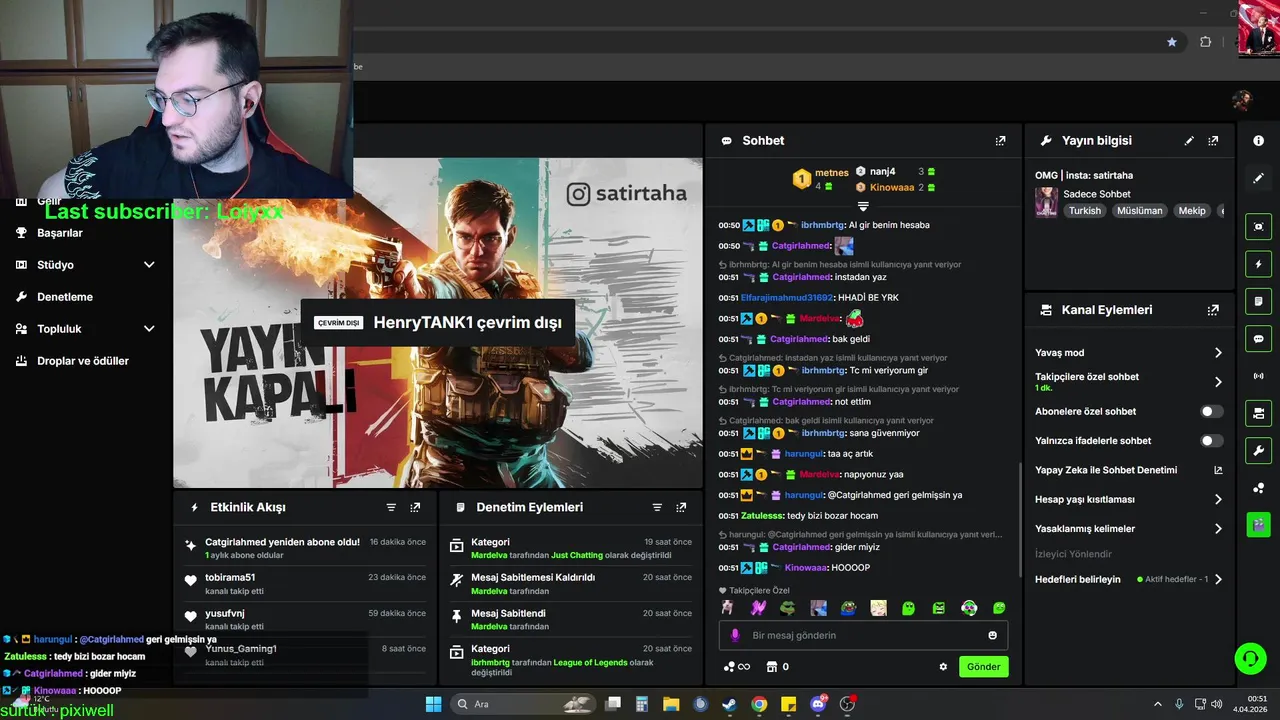Open tobirama51 follow event

(305, 583)
